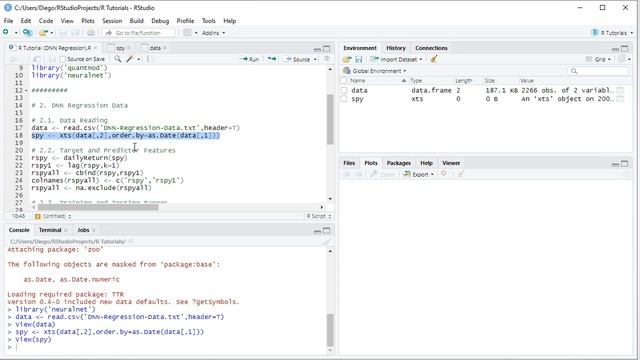
Task: Click the editor horizontal scrollbar thumb
Action: pos(98,207)
